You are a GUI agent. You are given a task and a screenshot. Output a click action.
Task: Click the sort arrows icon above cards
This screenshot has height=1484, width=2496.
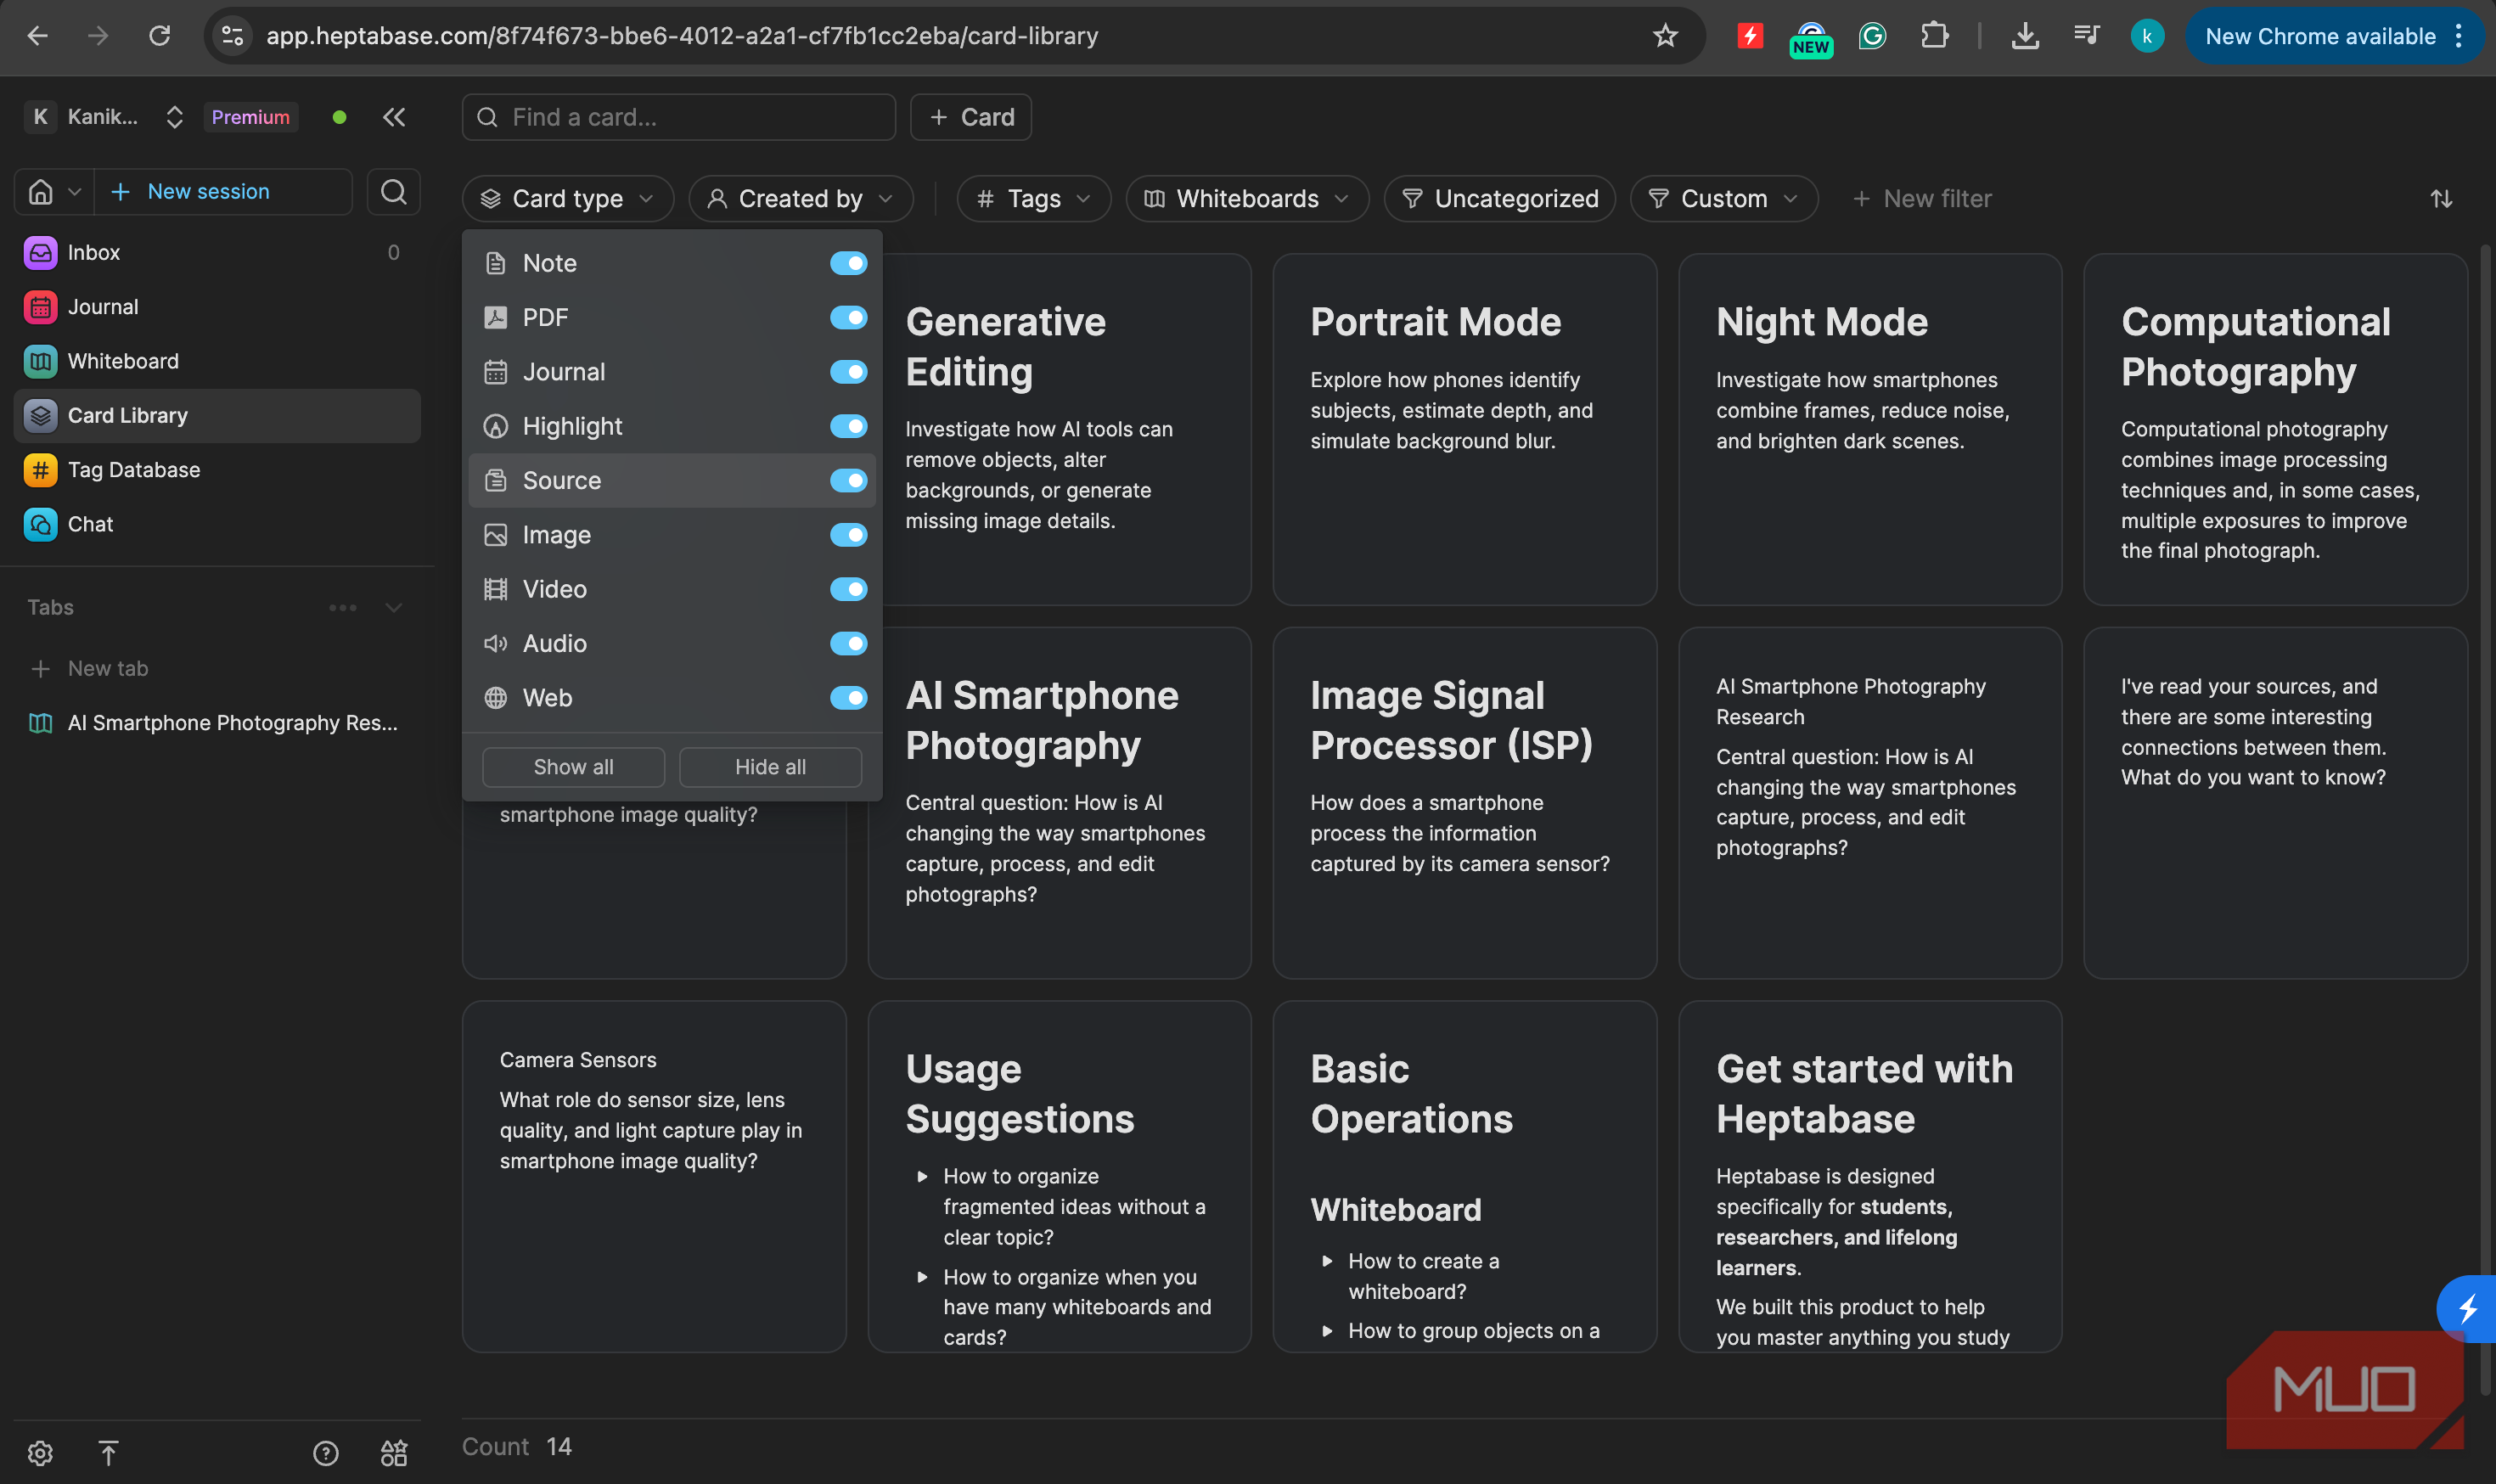coord(2441,198)
